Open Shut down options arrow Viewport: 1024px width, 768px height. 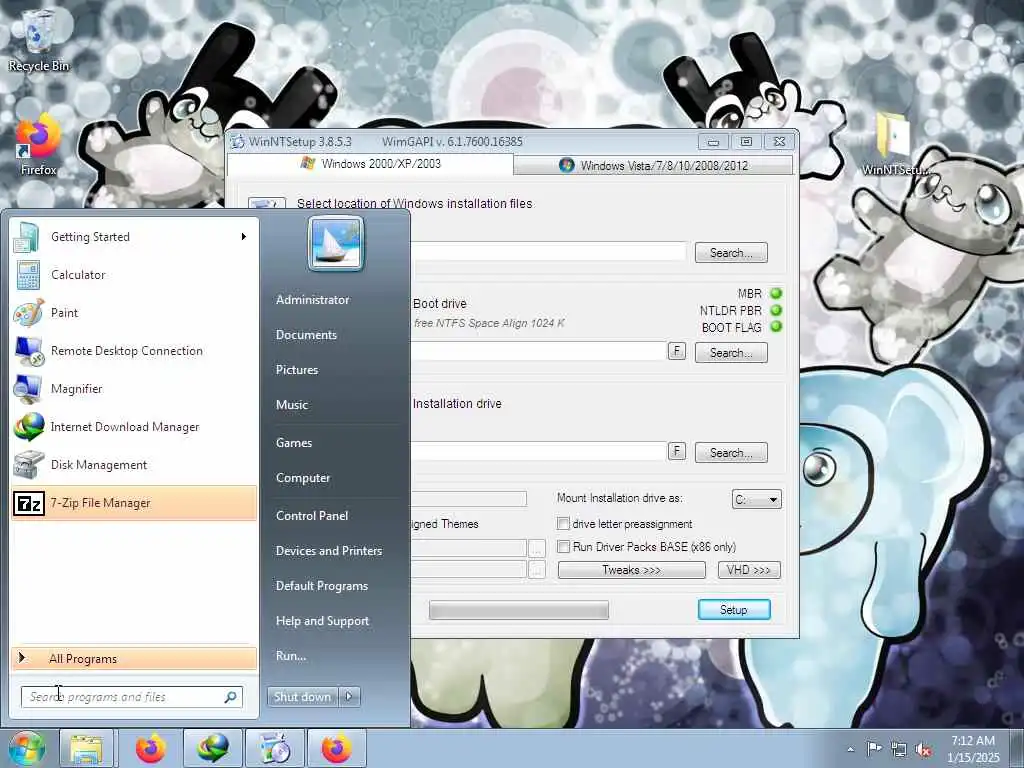pyautogui.click(x=349, y=697)
